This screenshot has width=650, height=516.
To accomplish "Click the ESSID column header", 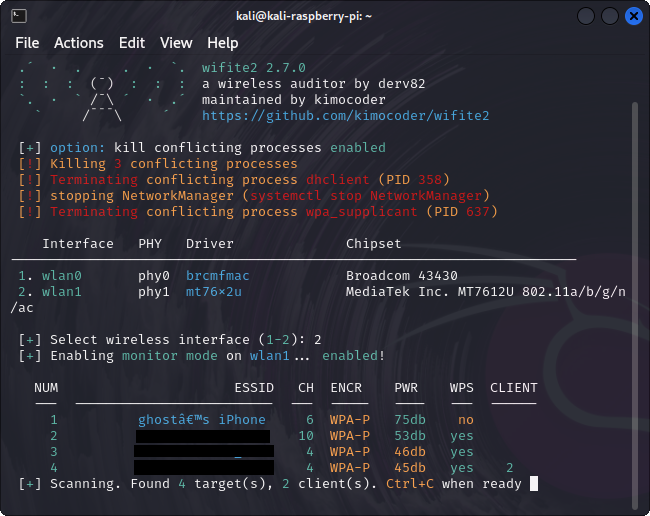I will 254,388.
